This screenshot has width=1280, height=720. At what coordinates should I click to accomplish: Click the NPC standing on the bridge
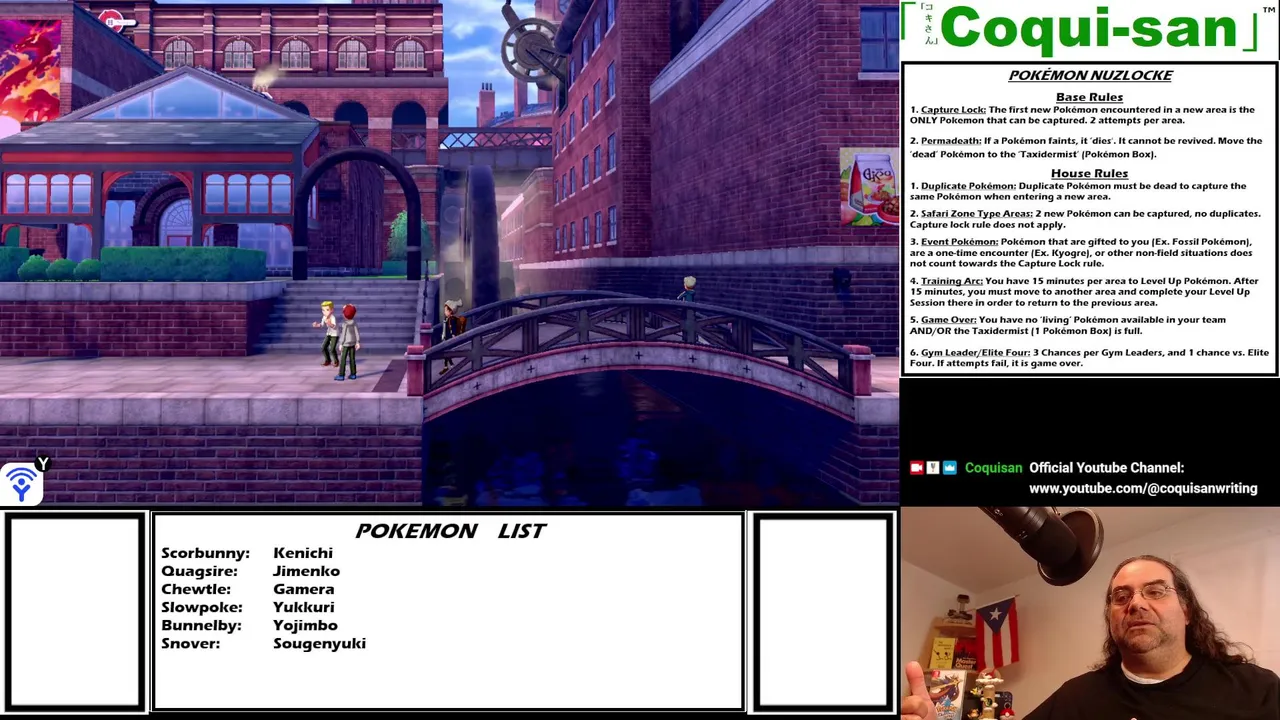coord(688,290)
